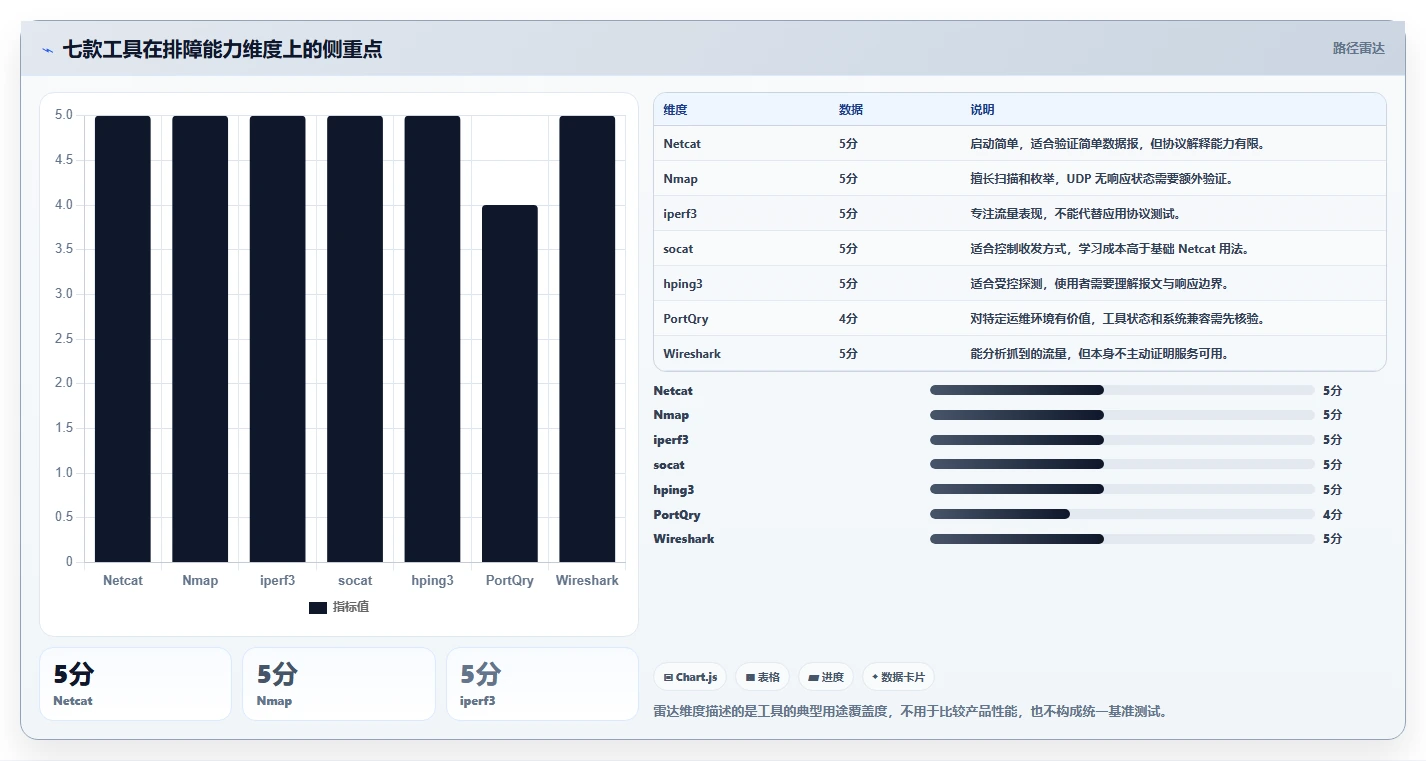The height and width of the screenshot is (761, 1426).
Task: Click the socat bar in chart
Action: click(355, 339)
